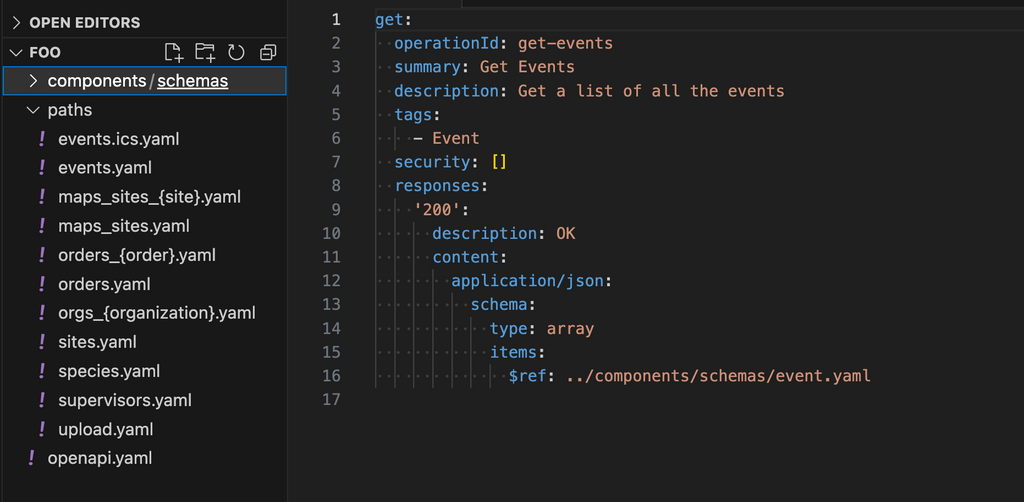Open upload.yaml file
Screen dimensions: 1024x502
[x=105, y=429]
